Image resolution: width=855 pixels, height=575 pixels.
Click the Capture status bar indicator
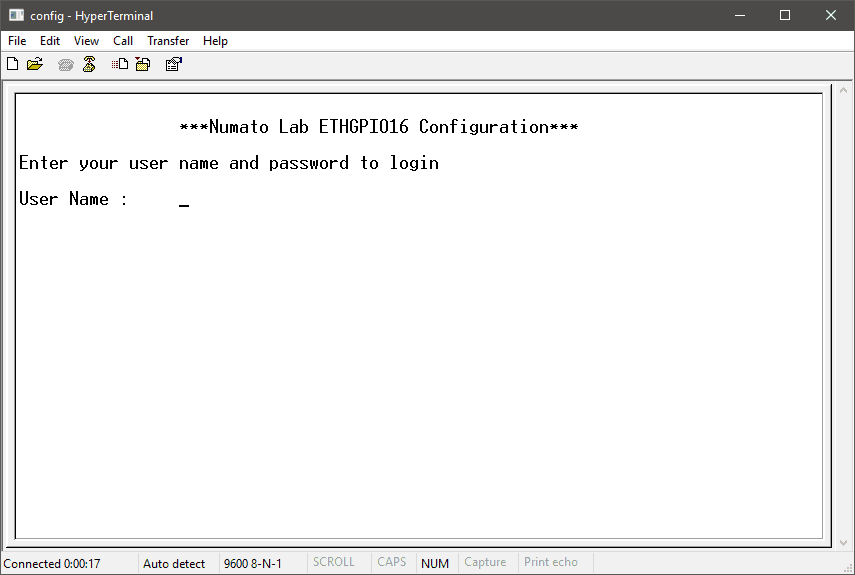(485, 563)
